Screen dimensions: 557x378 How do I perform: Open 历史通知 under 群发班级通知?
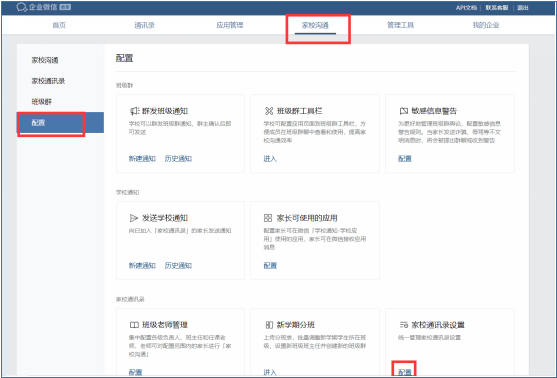178,159
